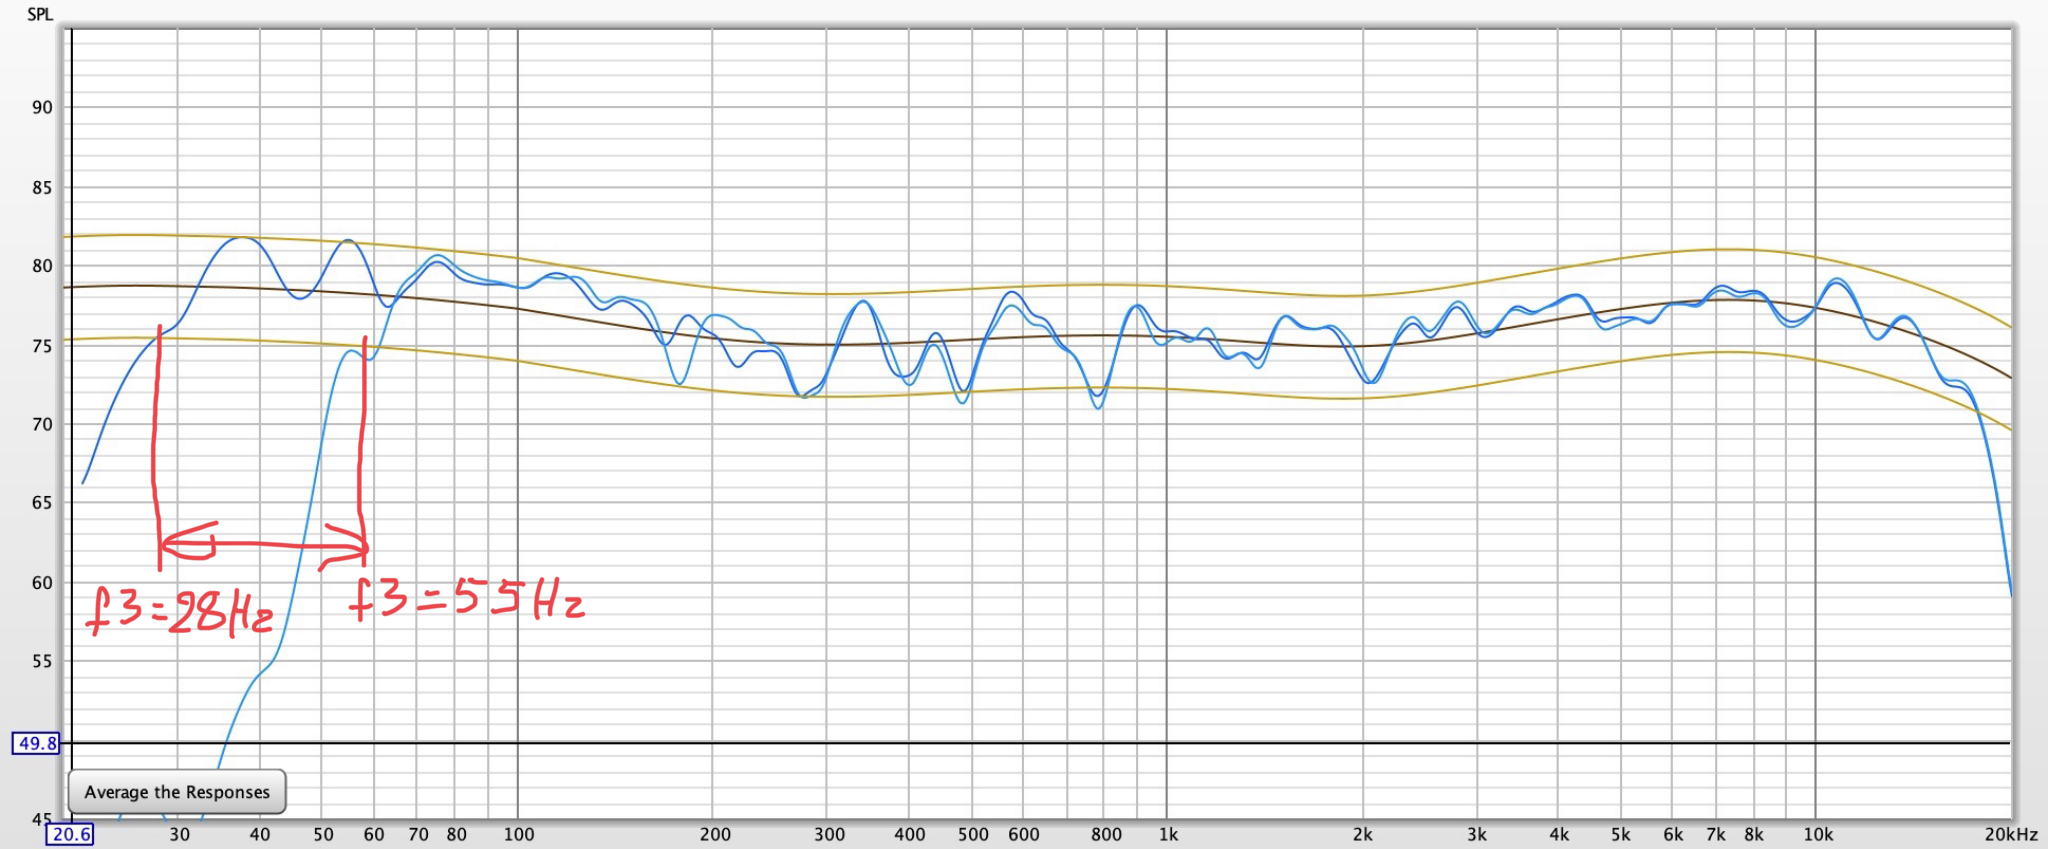Click the 75 dB label on SPL axis
Viewport: 2048px width, 849px height.
(42, 346)
